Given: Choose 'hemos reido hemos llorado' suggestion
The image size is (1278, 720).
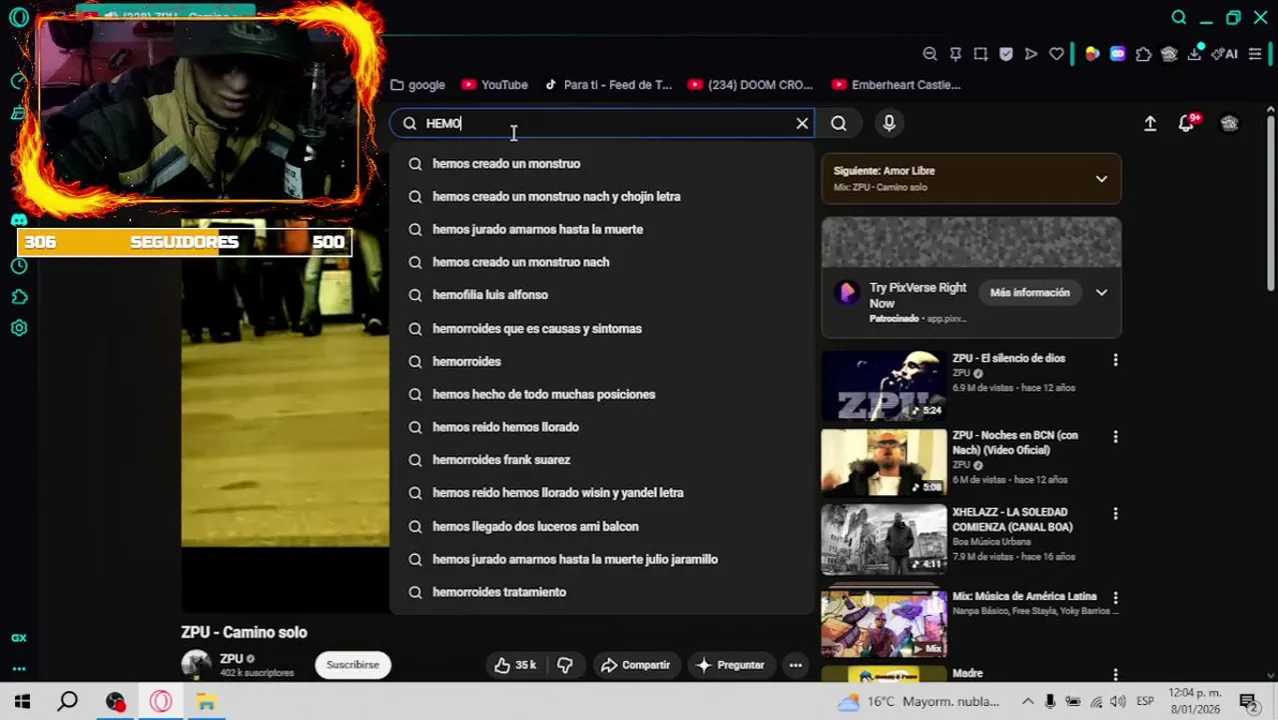Looking at the screenshot, I should point(602,427).
